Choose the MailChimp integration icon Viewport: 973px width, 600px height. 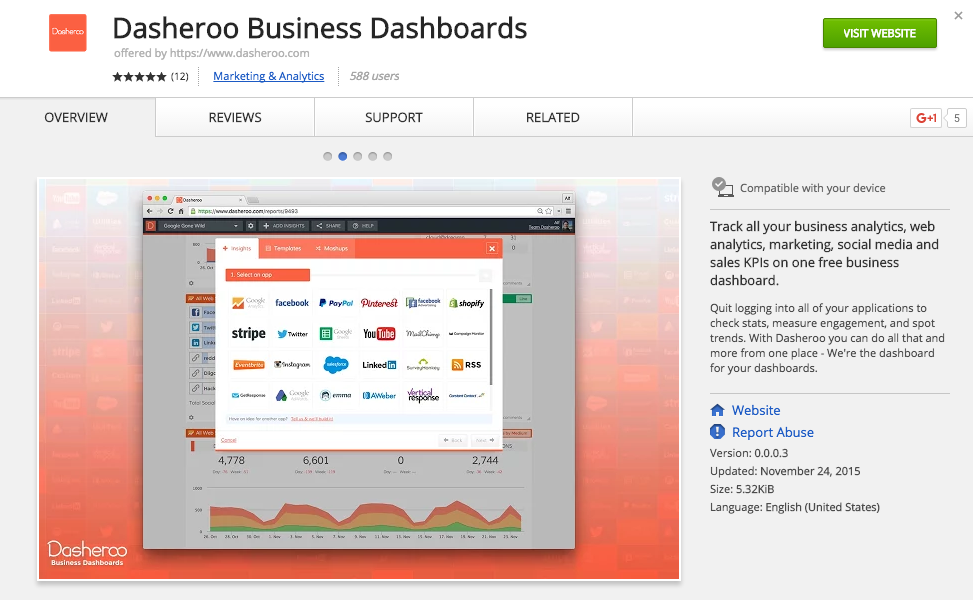[x=422, y=333]
